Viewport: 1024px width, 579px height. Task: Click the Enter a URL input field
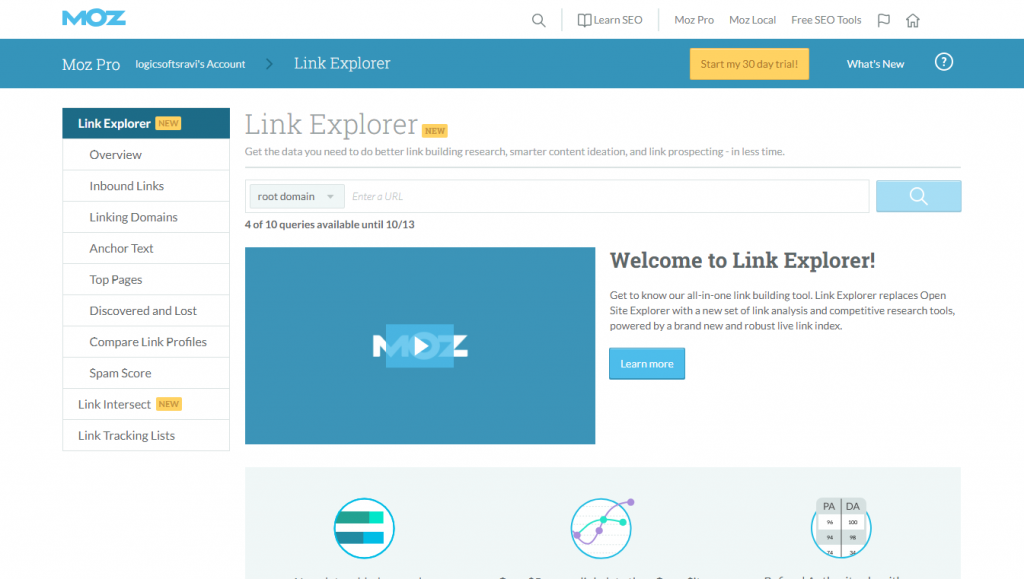click(x=606, y=197)
